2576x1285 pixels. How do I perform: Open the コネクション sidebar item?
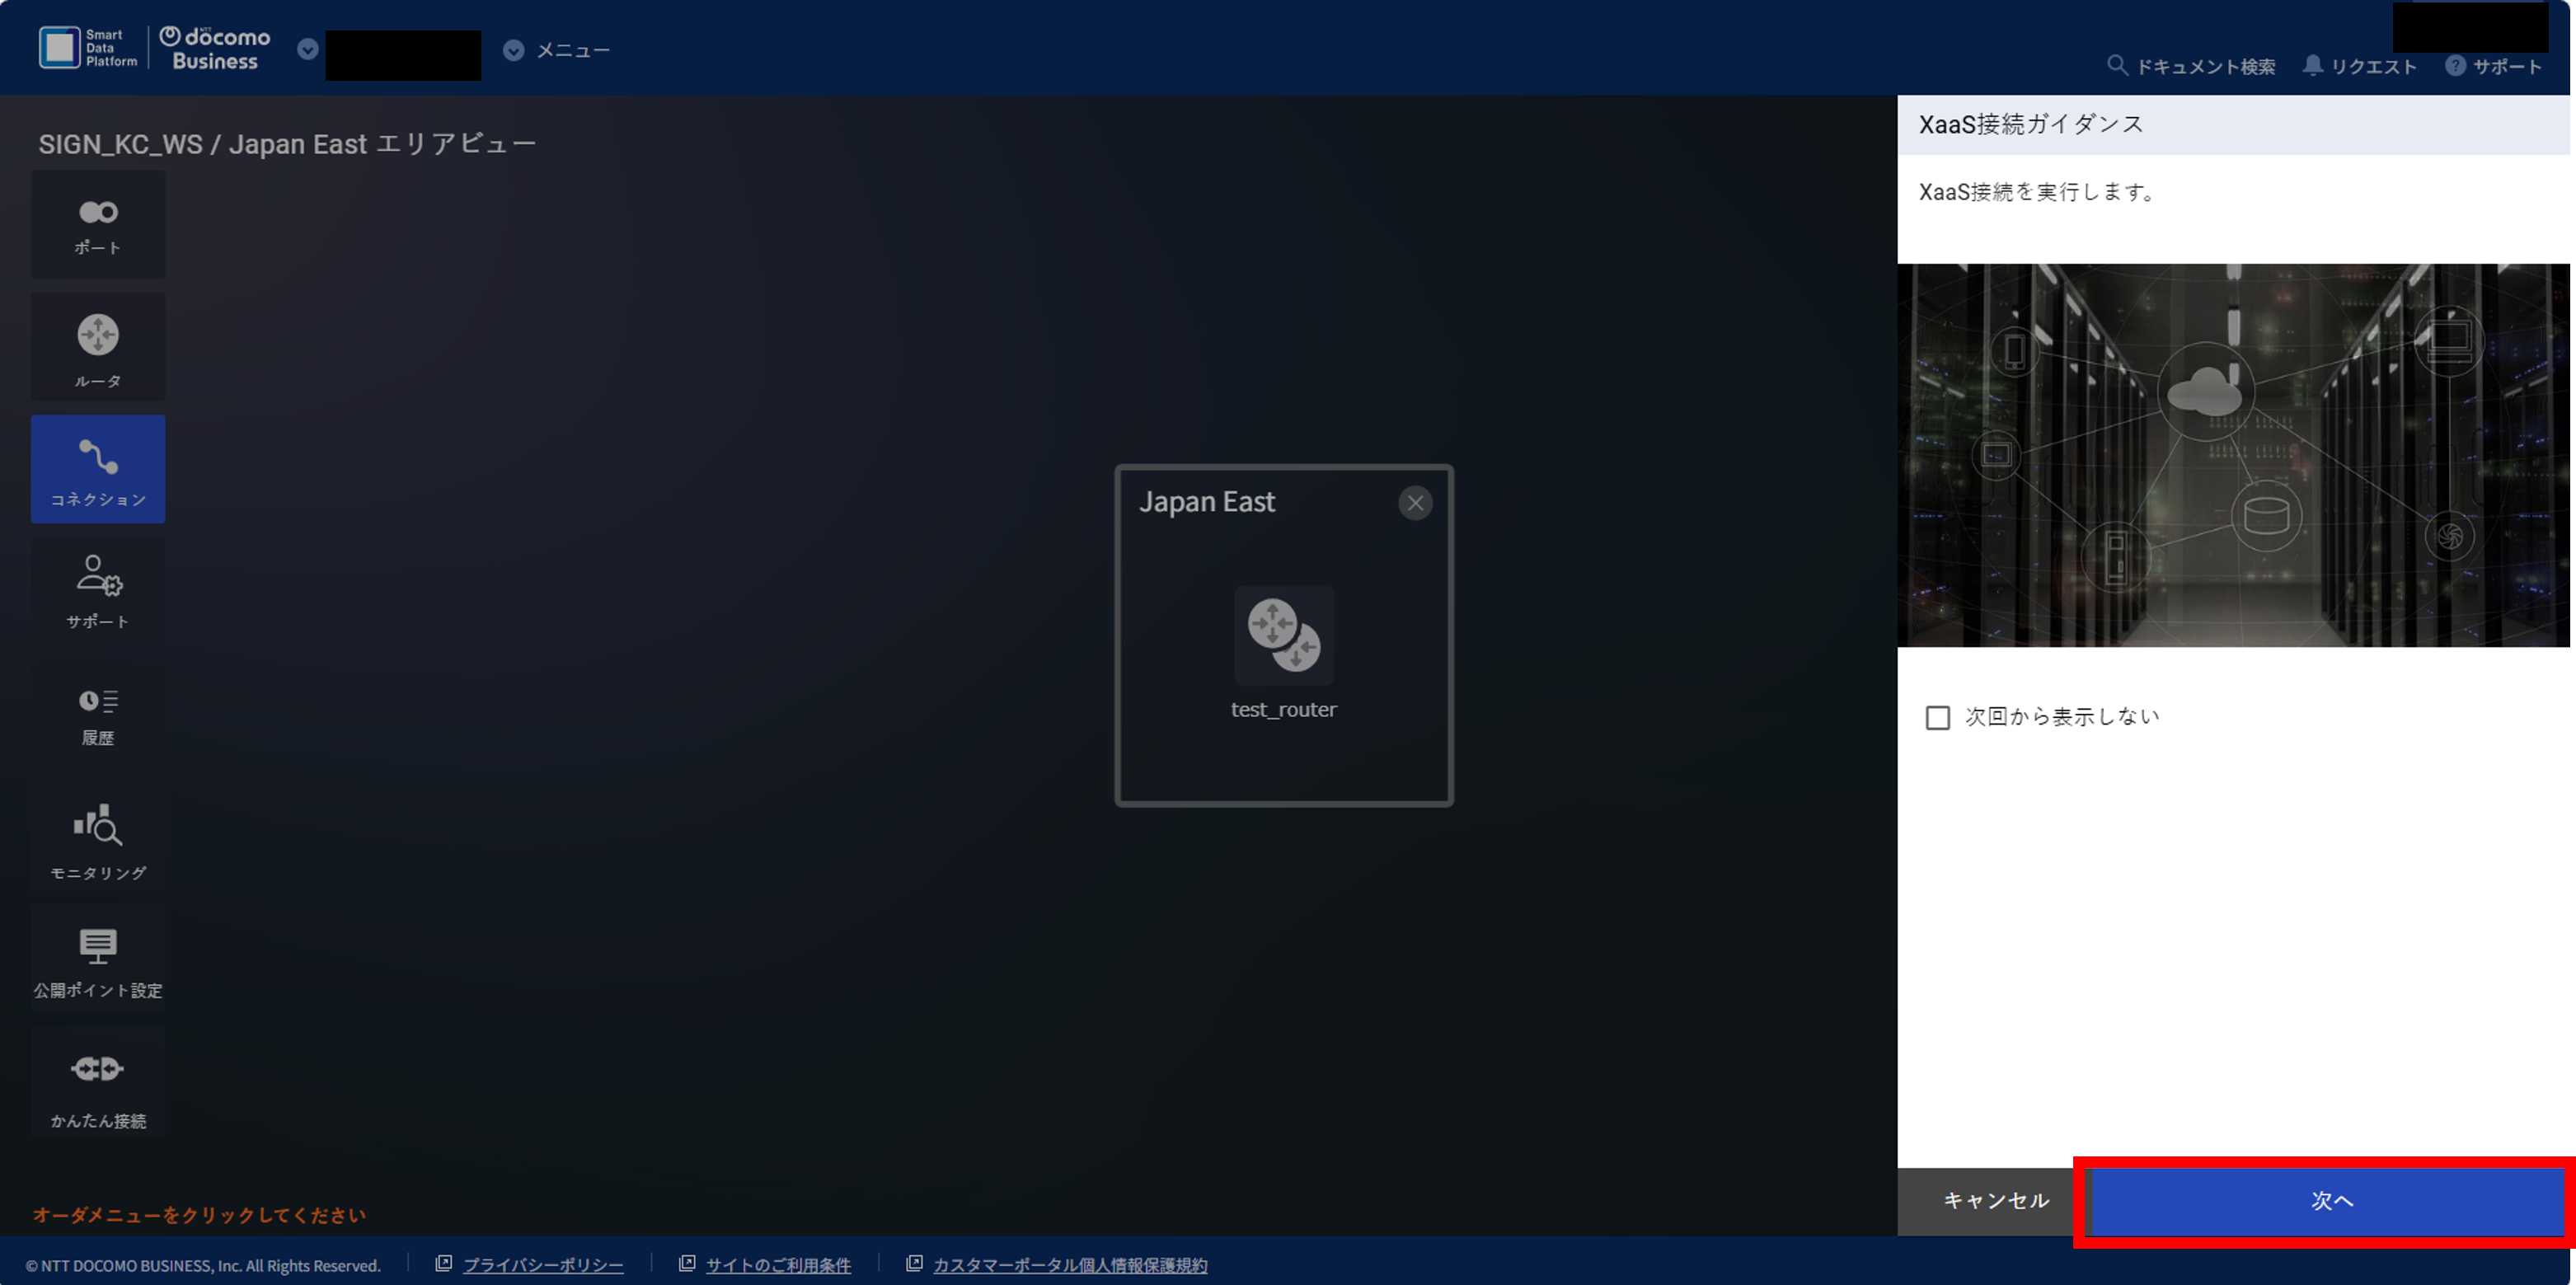98,470
